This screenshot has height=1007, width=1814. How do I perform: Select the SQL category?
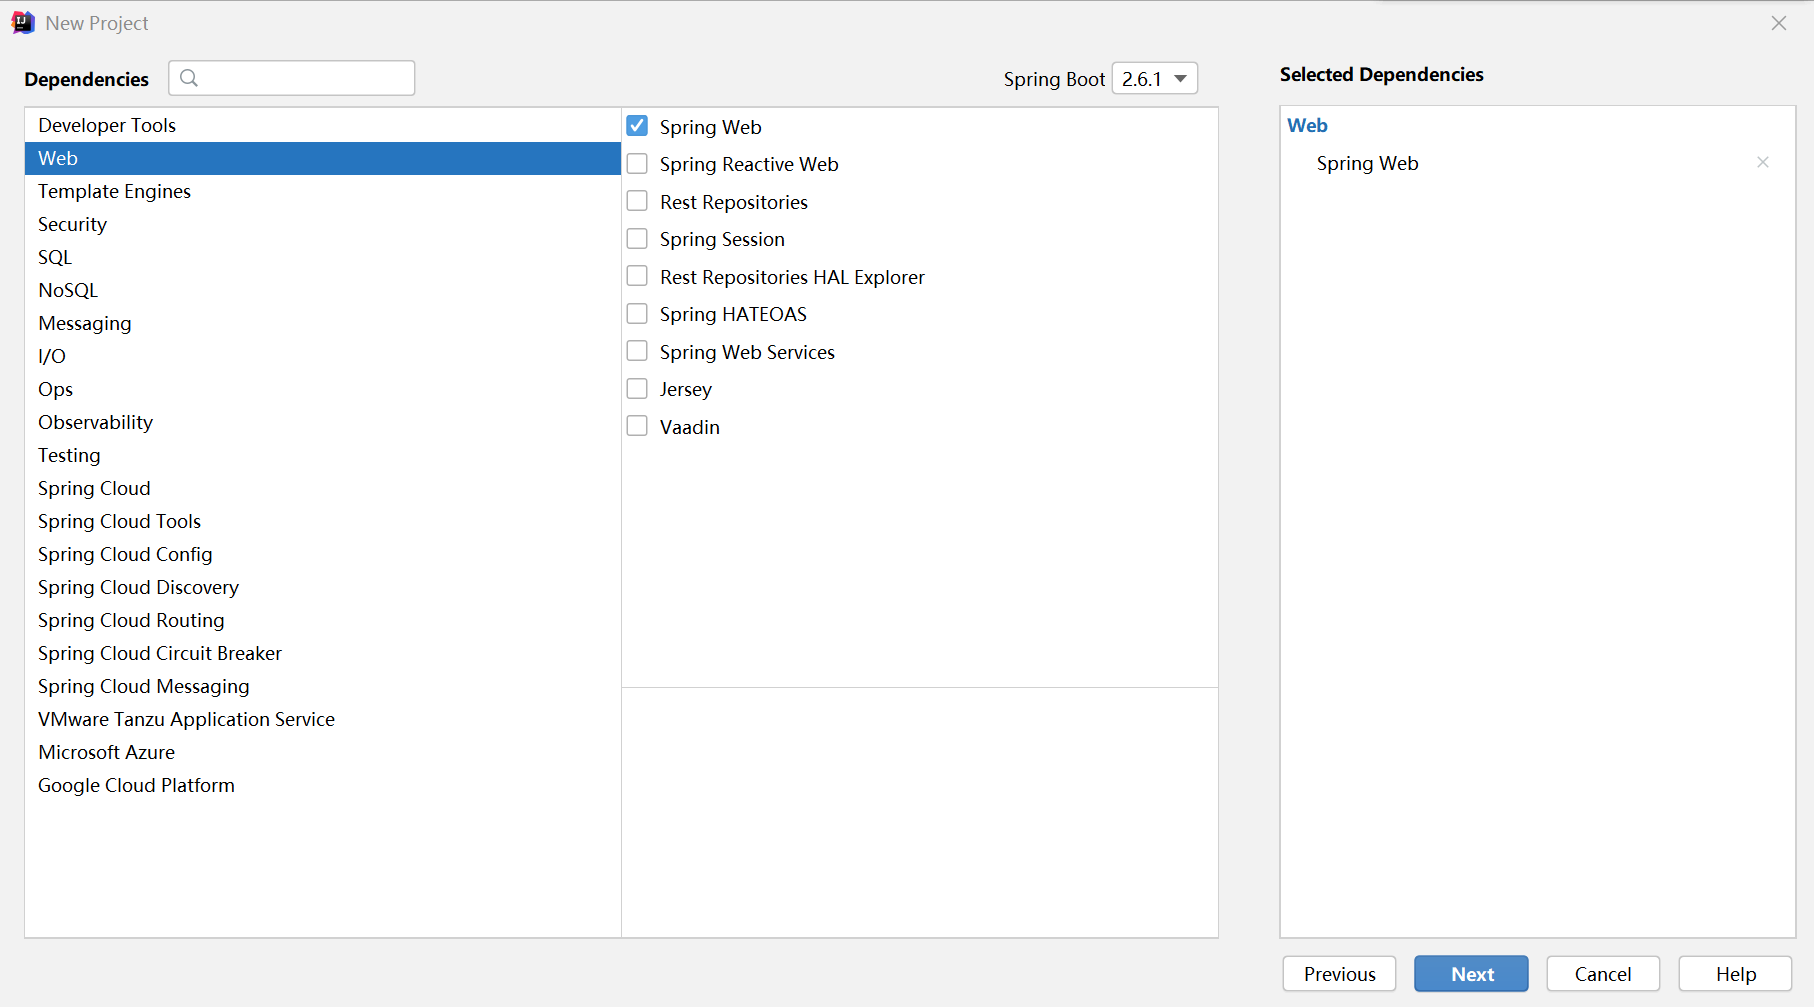(x=322, y=257)
